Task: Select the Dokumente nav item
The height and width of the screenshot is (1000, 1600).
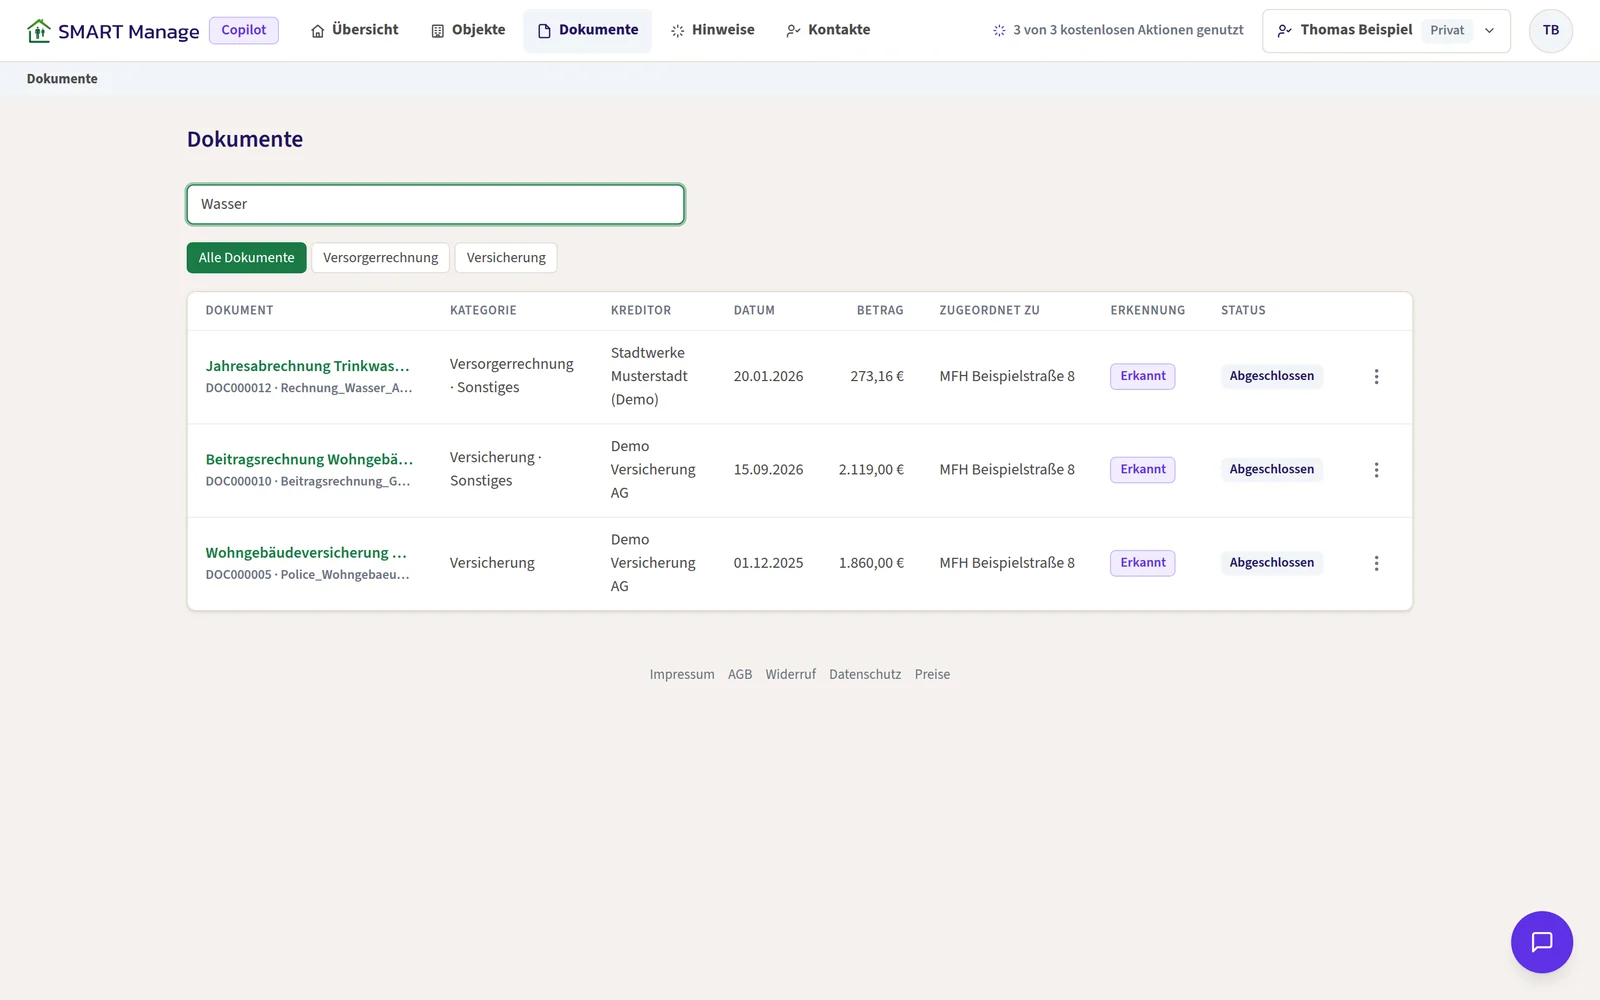Action: point(588,30)
